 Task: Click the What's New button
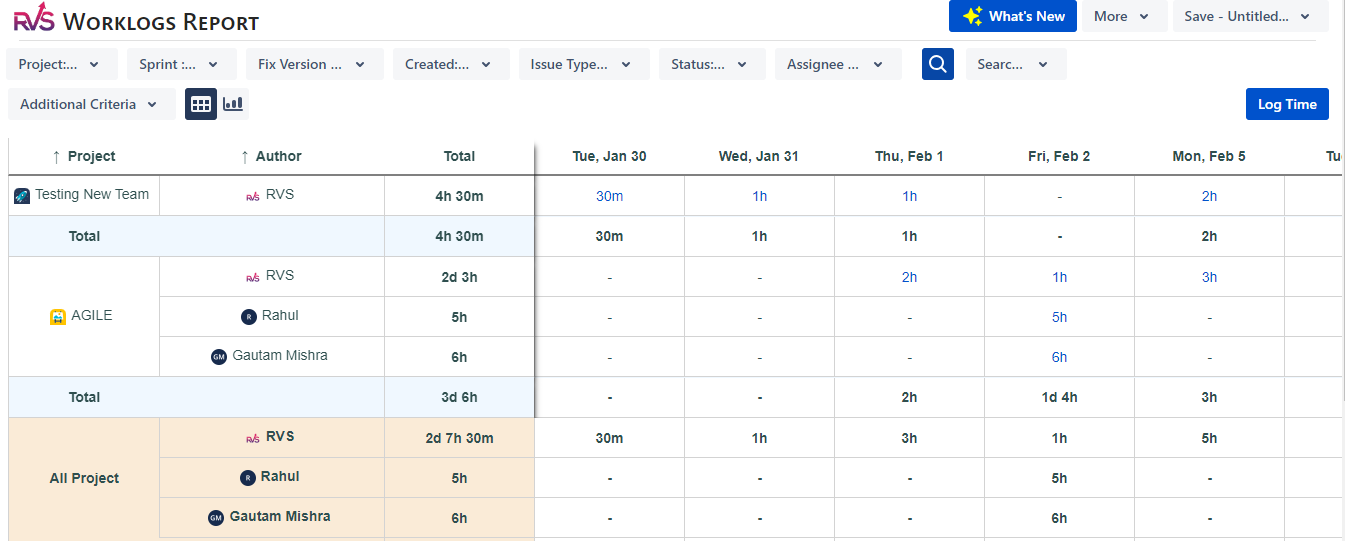pos(1013,16)
